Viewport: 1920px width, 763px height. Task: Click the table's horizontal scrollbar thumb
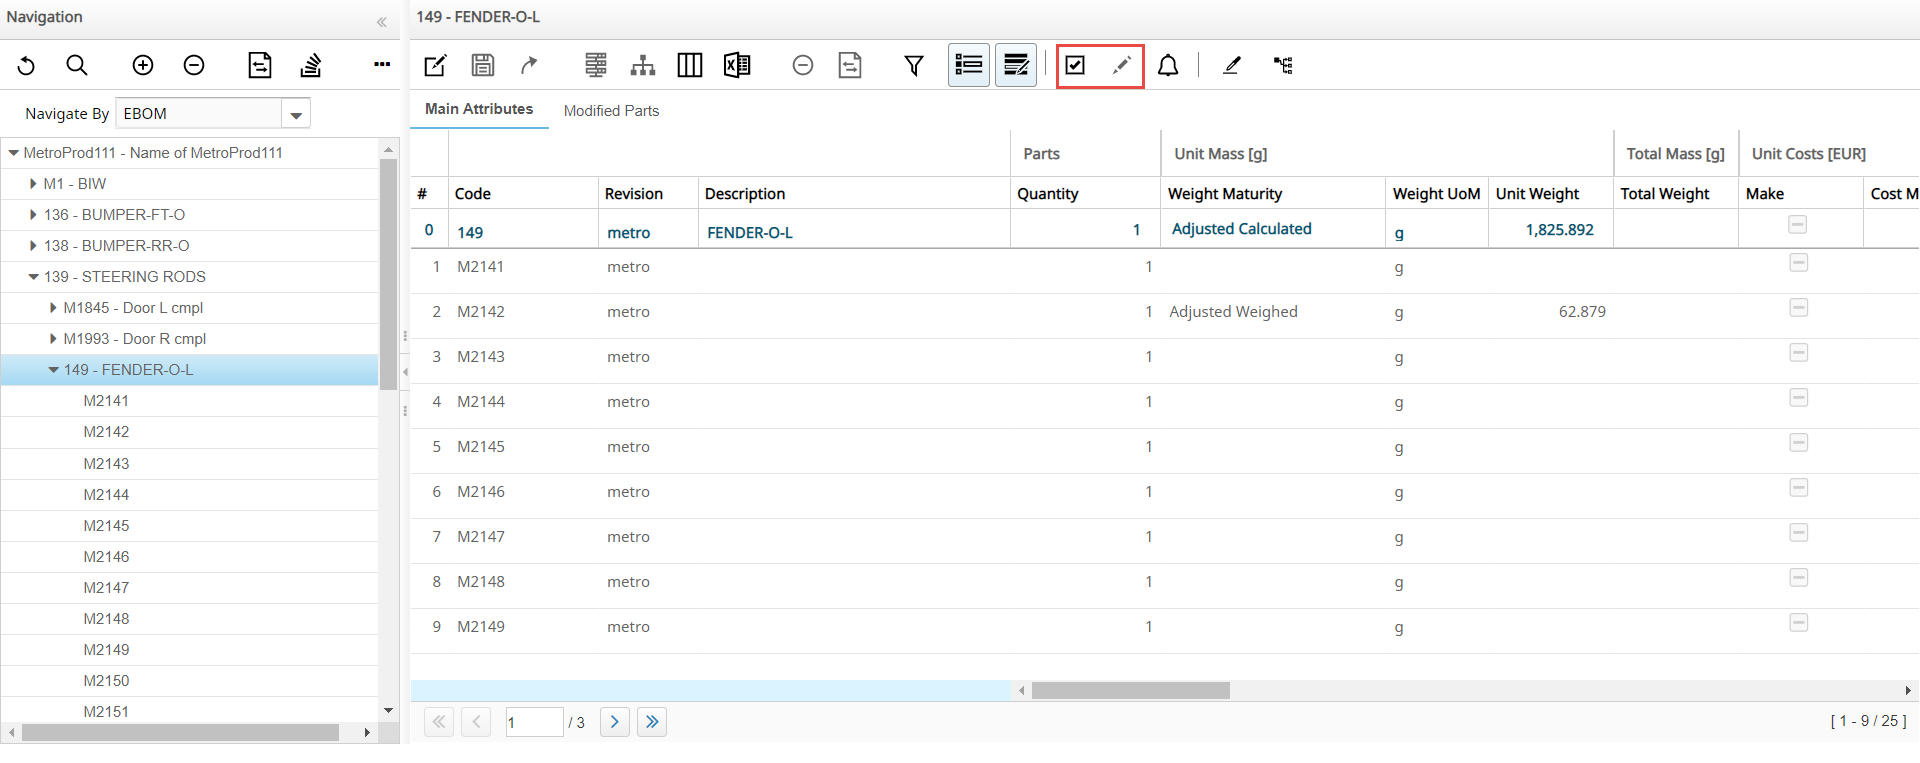1130,691
